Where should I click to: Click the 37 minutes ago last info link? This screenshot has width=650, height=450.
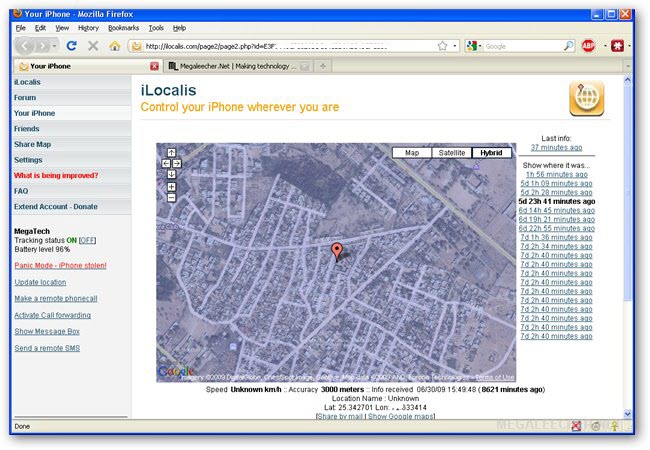[x=557, y=148]
